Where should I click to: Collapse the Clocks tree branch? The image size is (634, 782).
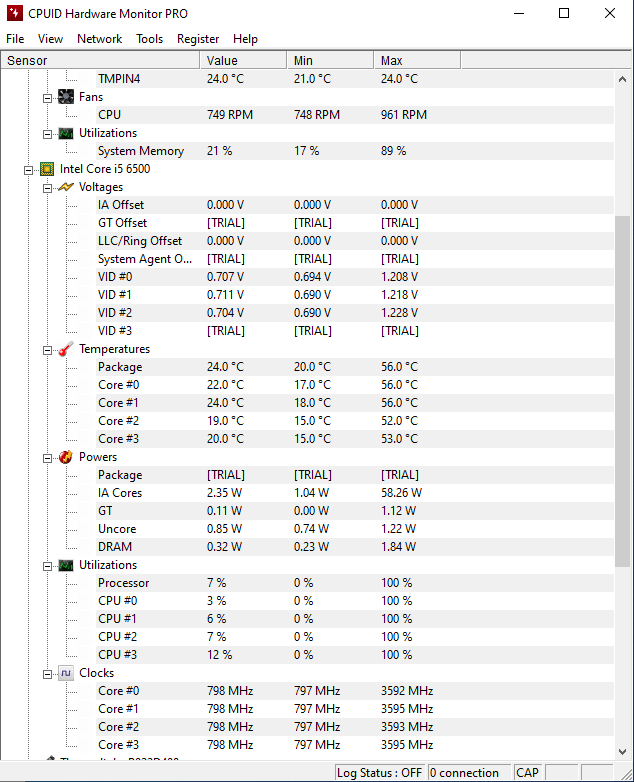click(47, 673)
